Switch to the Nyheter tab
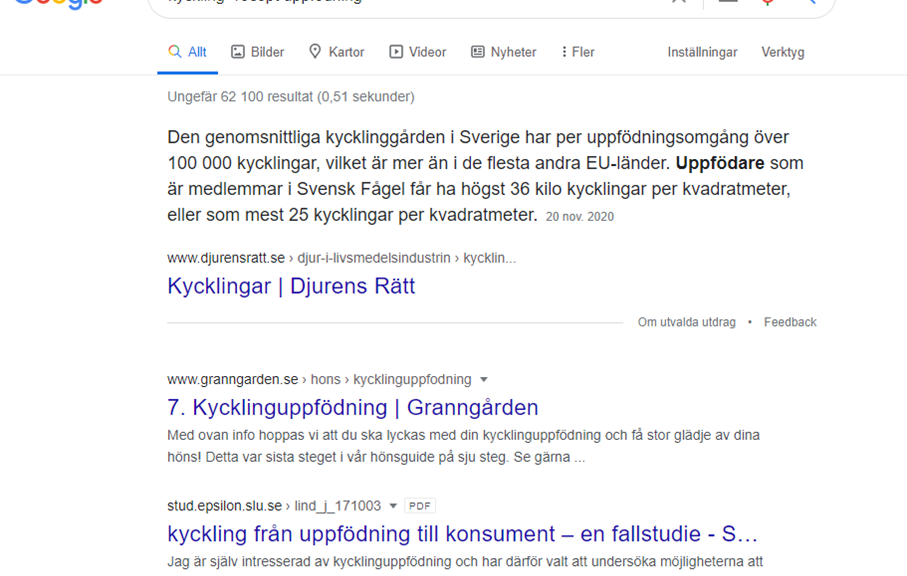907x576 pixels. 503,52
